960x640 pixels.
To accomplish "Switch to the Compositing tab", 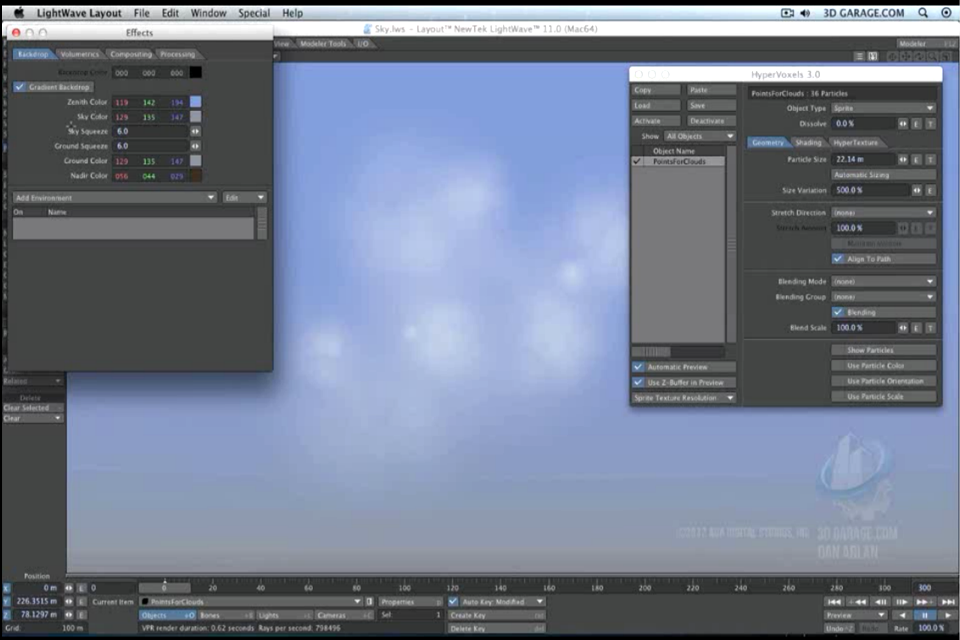I will (130, 54).
